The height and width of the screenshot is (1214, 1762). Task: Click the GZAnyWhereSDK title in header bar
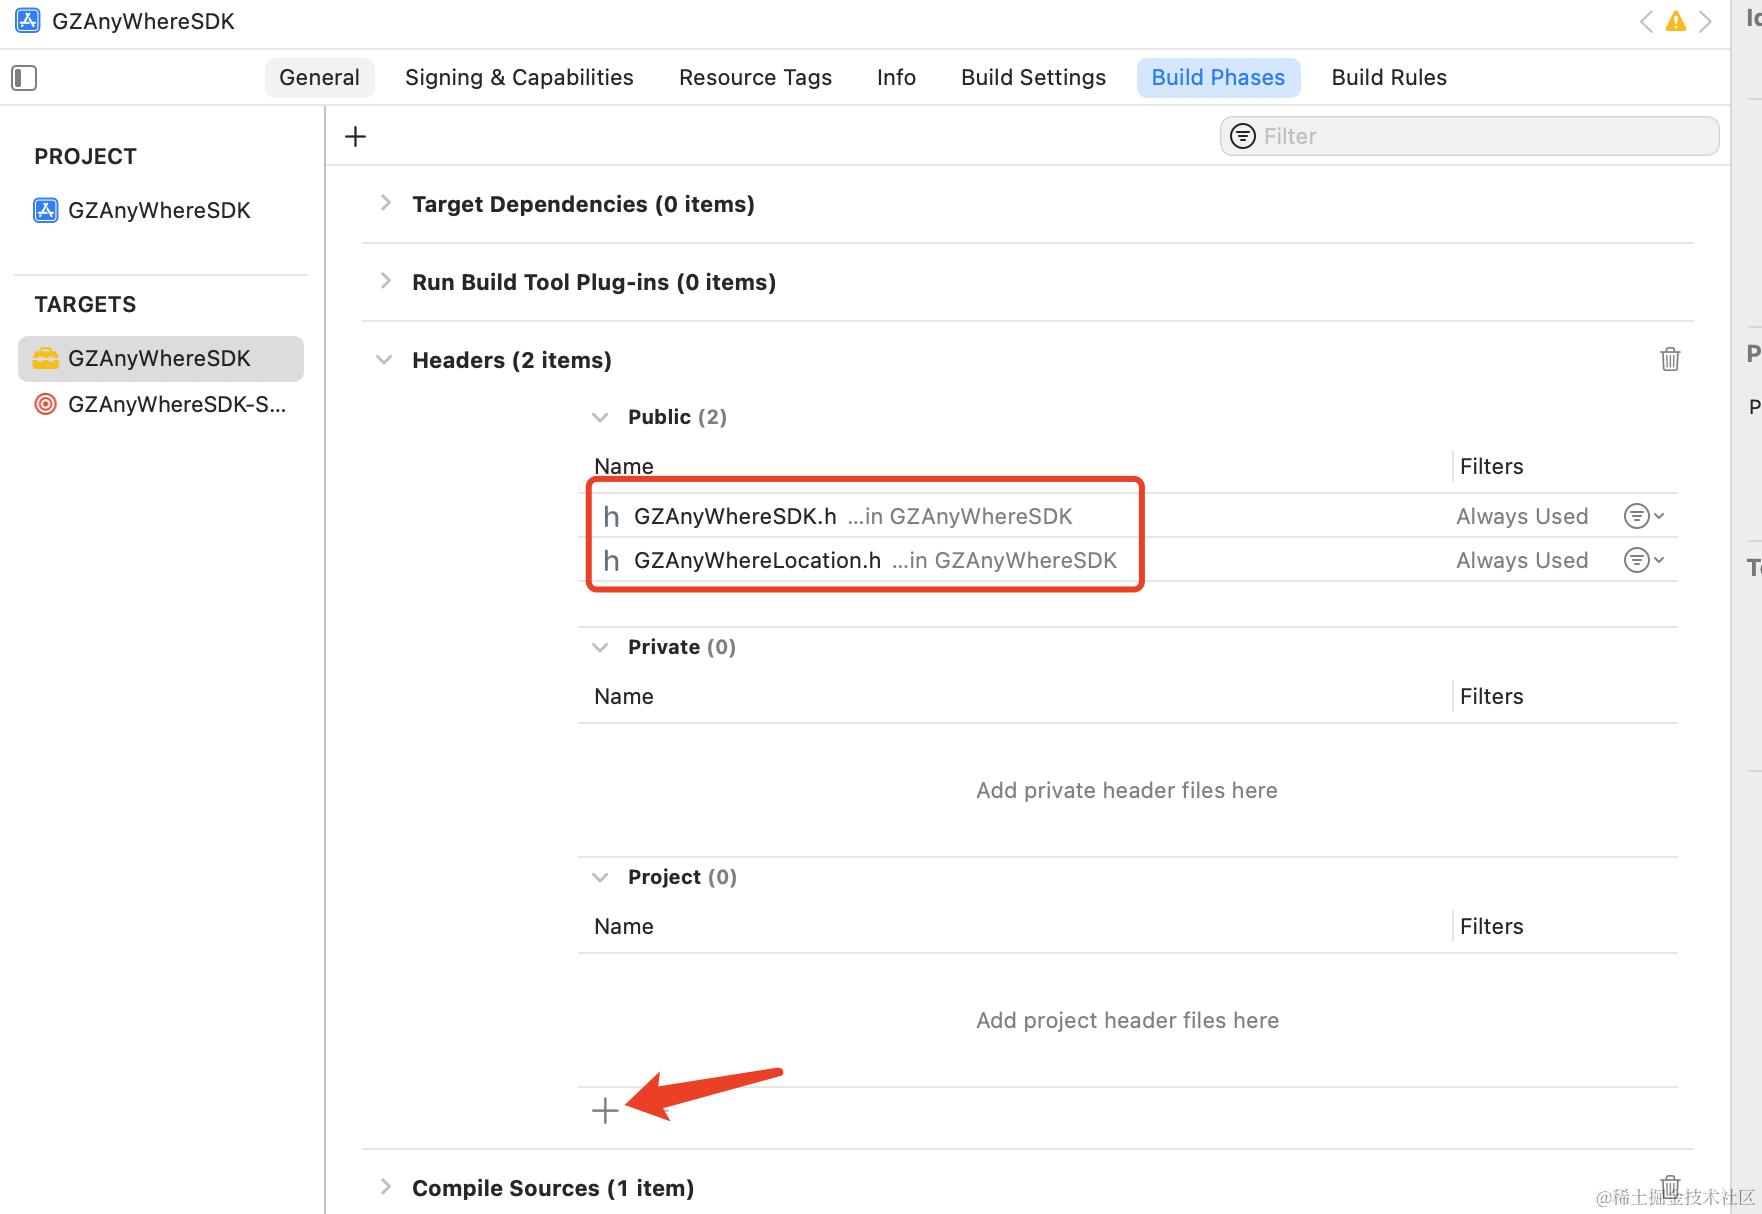[x=143, y=21]
